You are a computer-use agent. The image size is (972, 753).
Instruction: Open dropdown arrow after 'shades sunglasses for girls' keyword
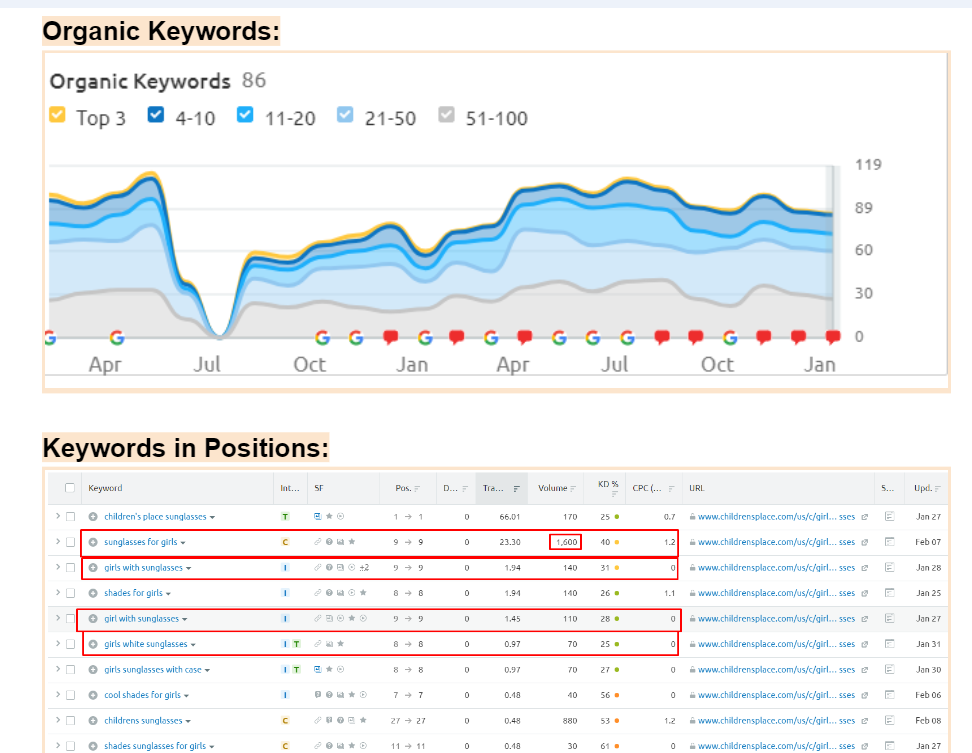(211, 747)
